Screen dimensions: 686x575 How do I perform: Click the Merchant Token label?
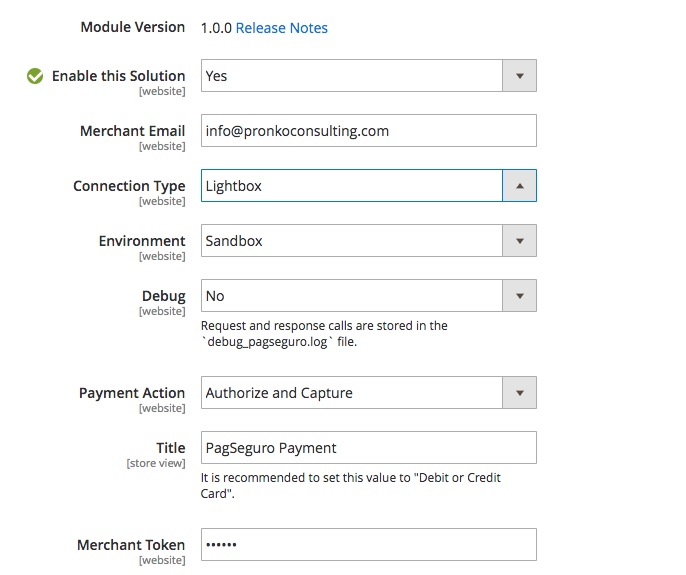[x=131, y=545]
